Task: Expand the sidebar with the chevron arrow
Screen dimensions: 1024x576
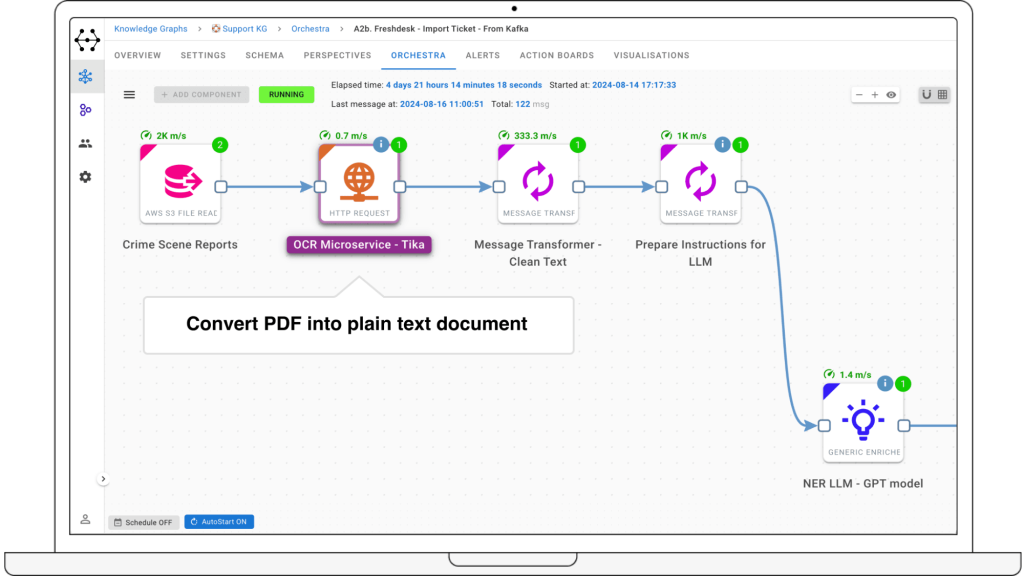Action: tap(103, 479)
